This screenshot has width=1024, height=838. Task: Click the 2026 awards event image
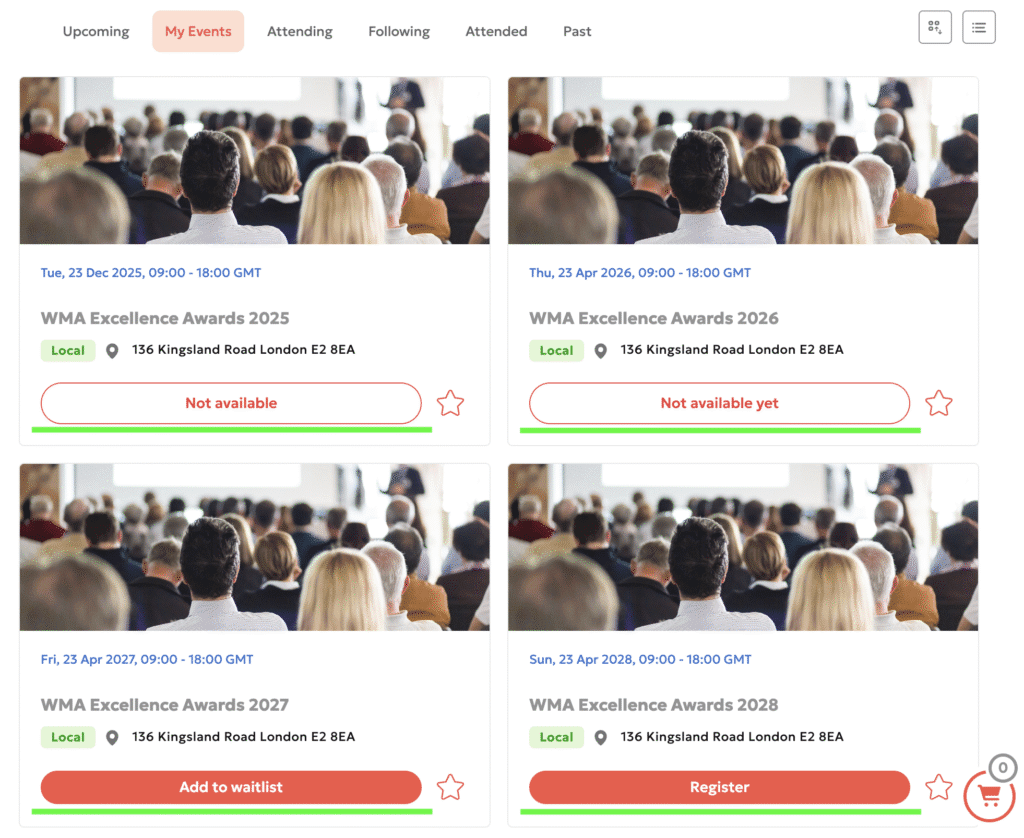pos(743,161)
